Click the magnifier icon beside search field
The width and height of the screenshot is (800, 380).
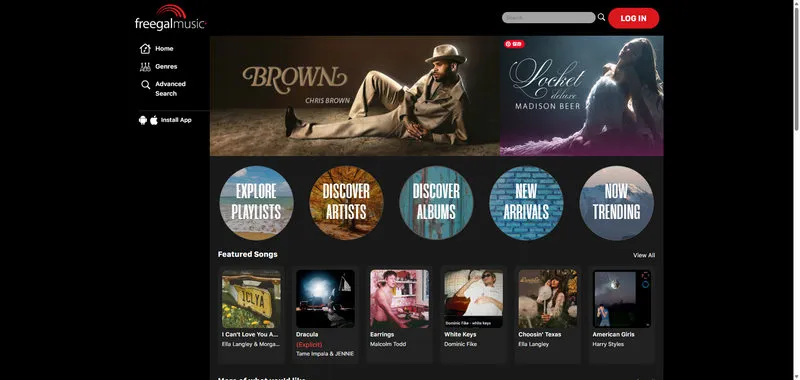(602, 17)
